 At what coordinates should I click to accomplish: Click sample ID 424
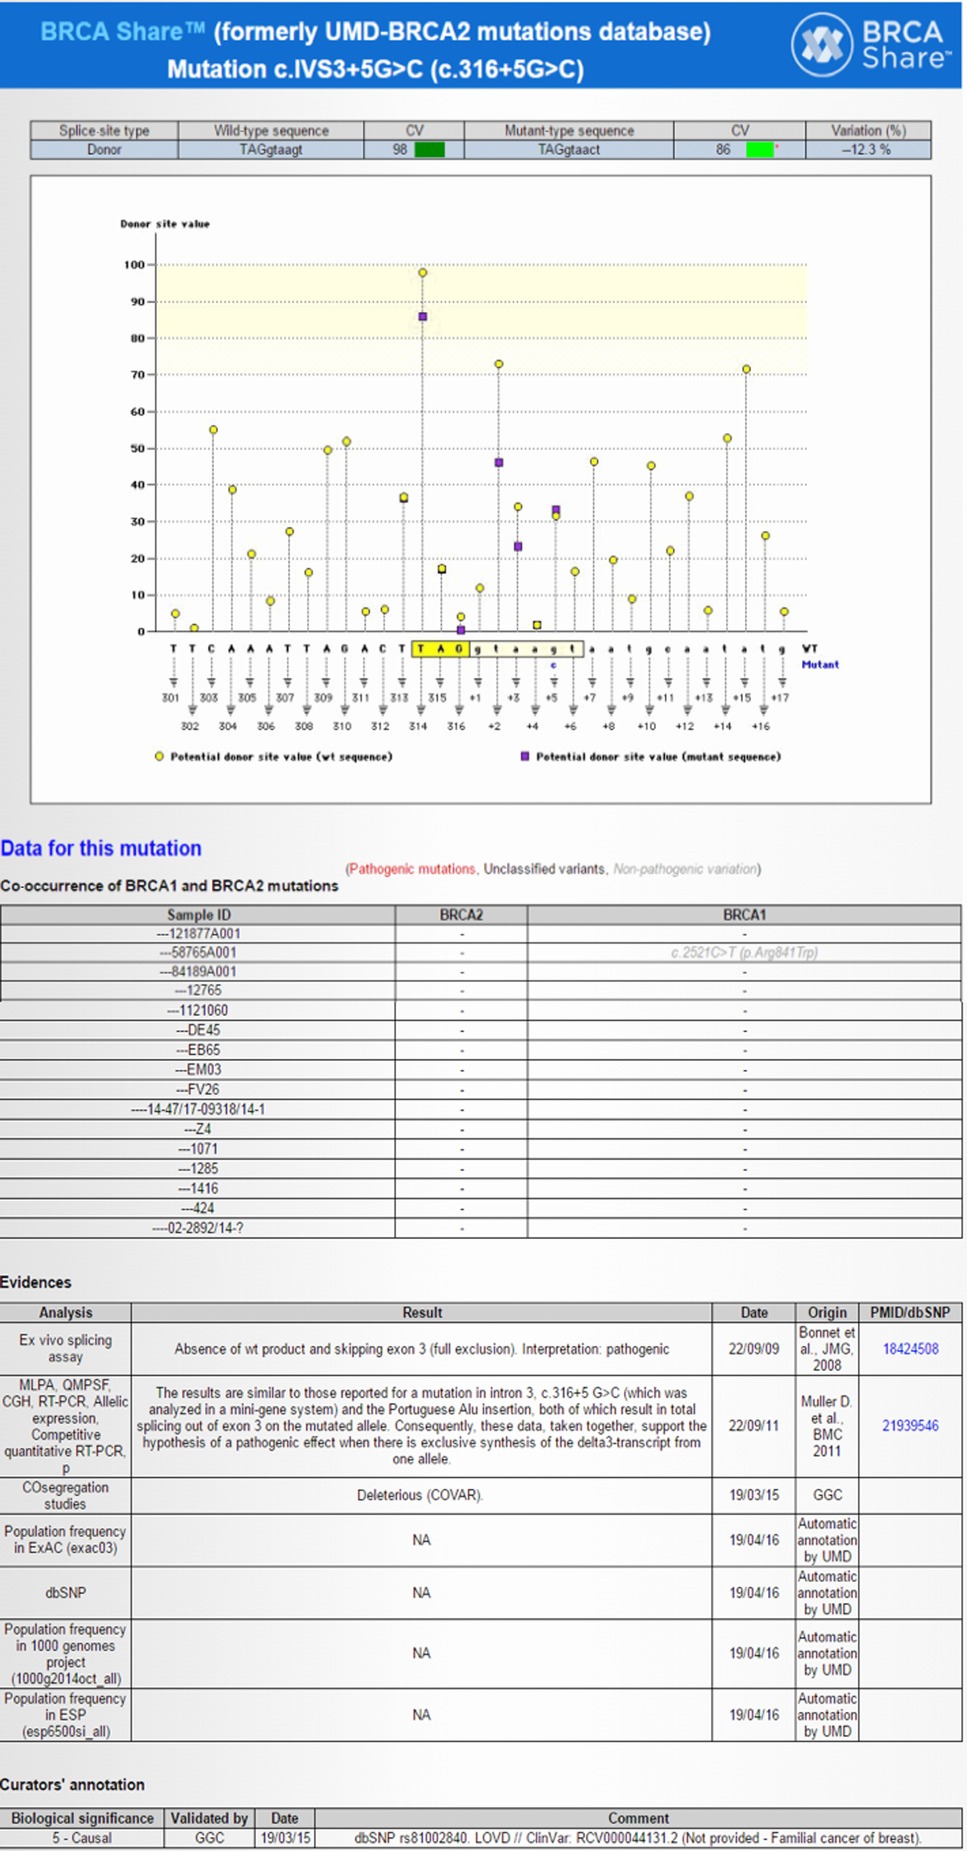coord(199,1209)
